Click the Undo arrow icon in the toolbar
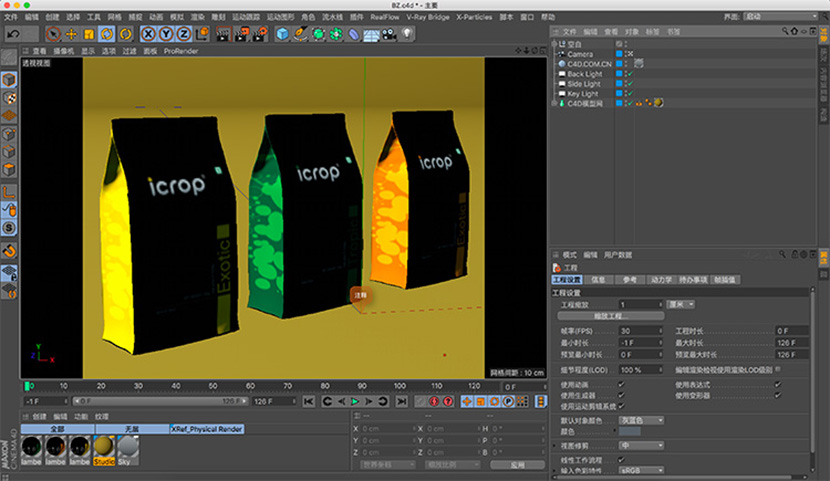 tap(14, 34)
